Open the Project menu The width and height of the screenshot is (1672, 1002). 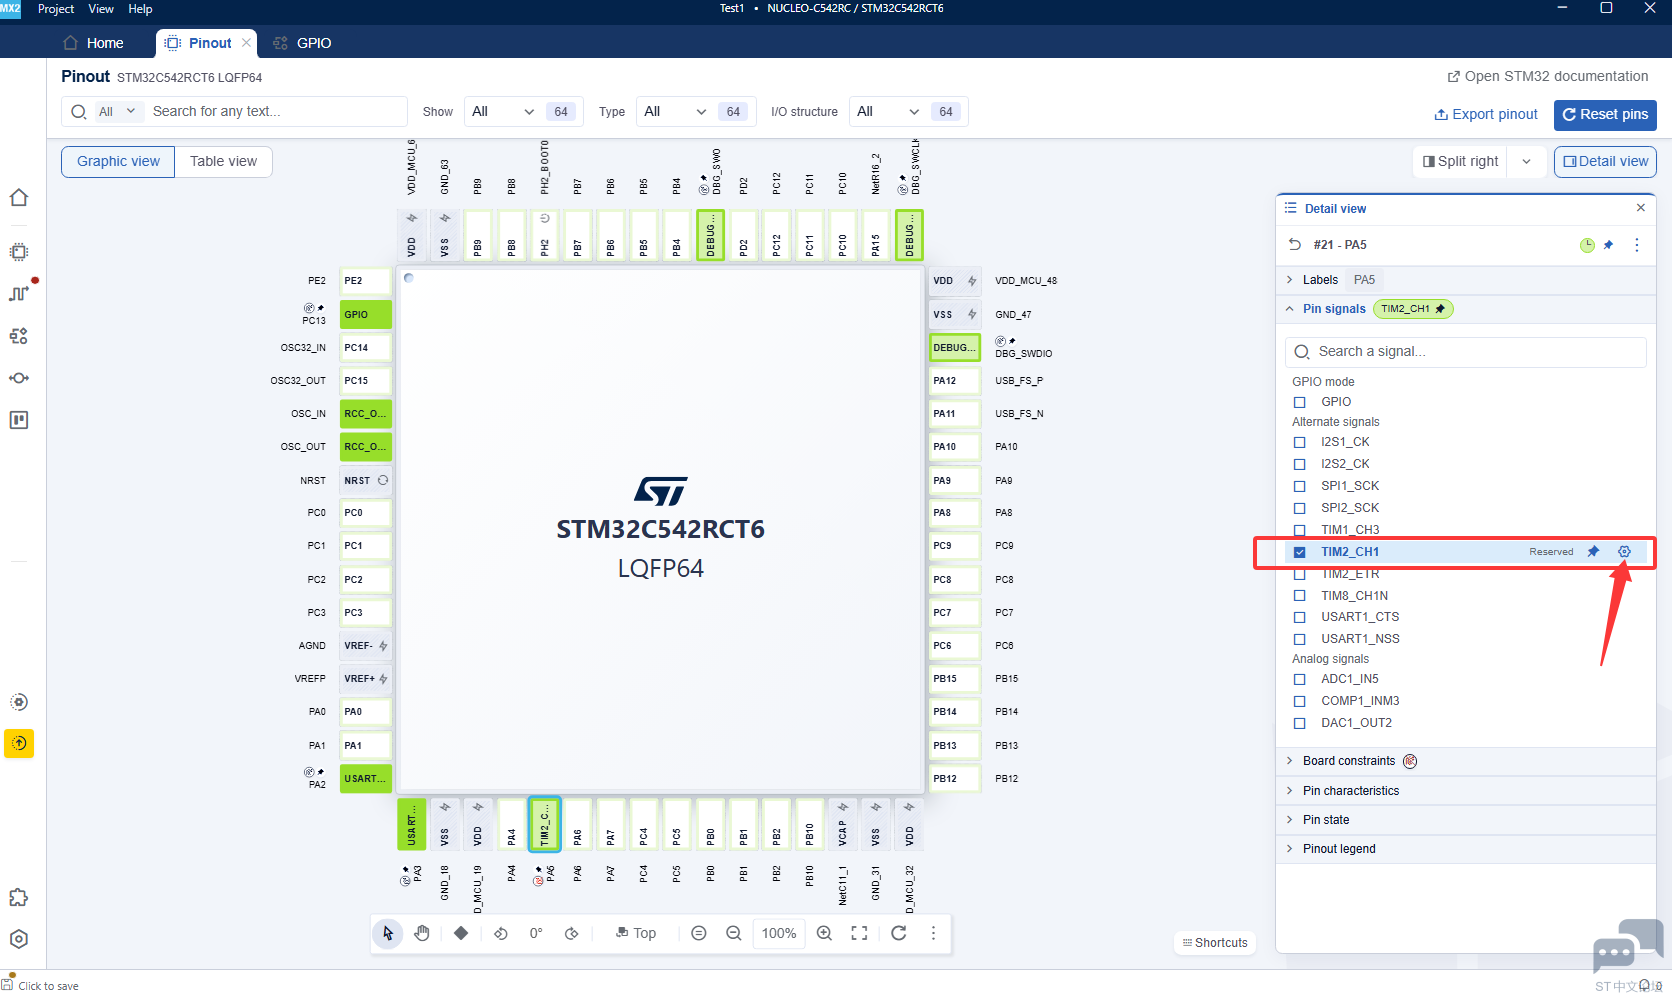(56, 9)
